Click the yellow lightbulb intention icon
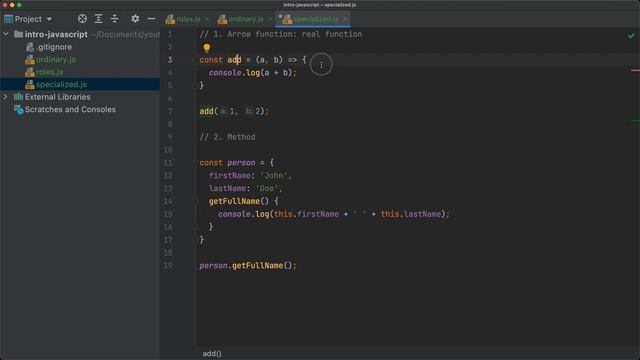Screen dimensions: 640x360 207,48
